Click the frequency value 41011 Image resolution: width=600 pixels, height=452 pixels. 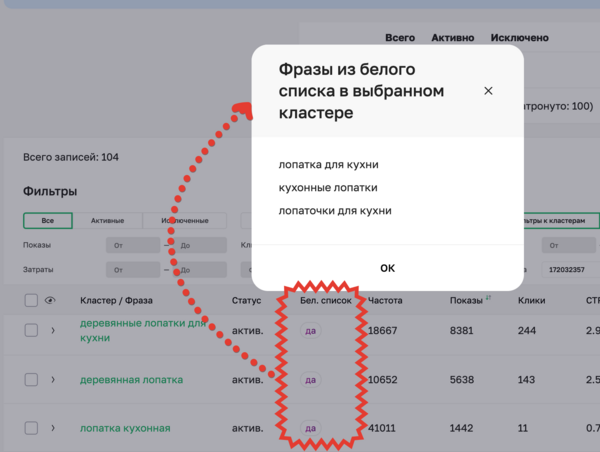pyautogui.click(x=382, y=428)
